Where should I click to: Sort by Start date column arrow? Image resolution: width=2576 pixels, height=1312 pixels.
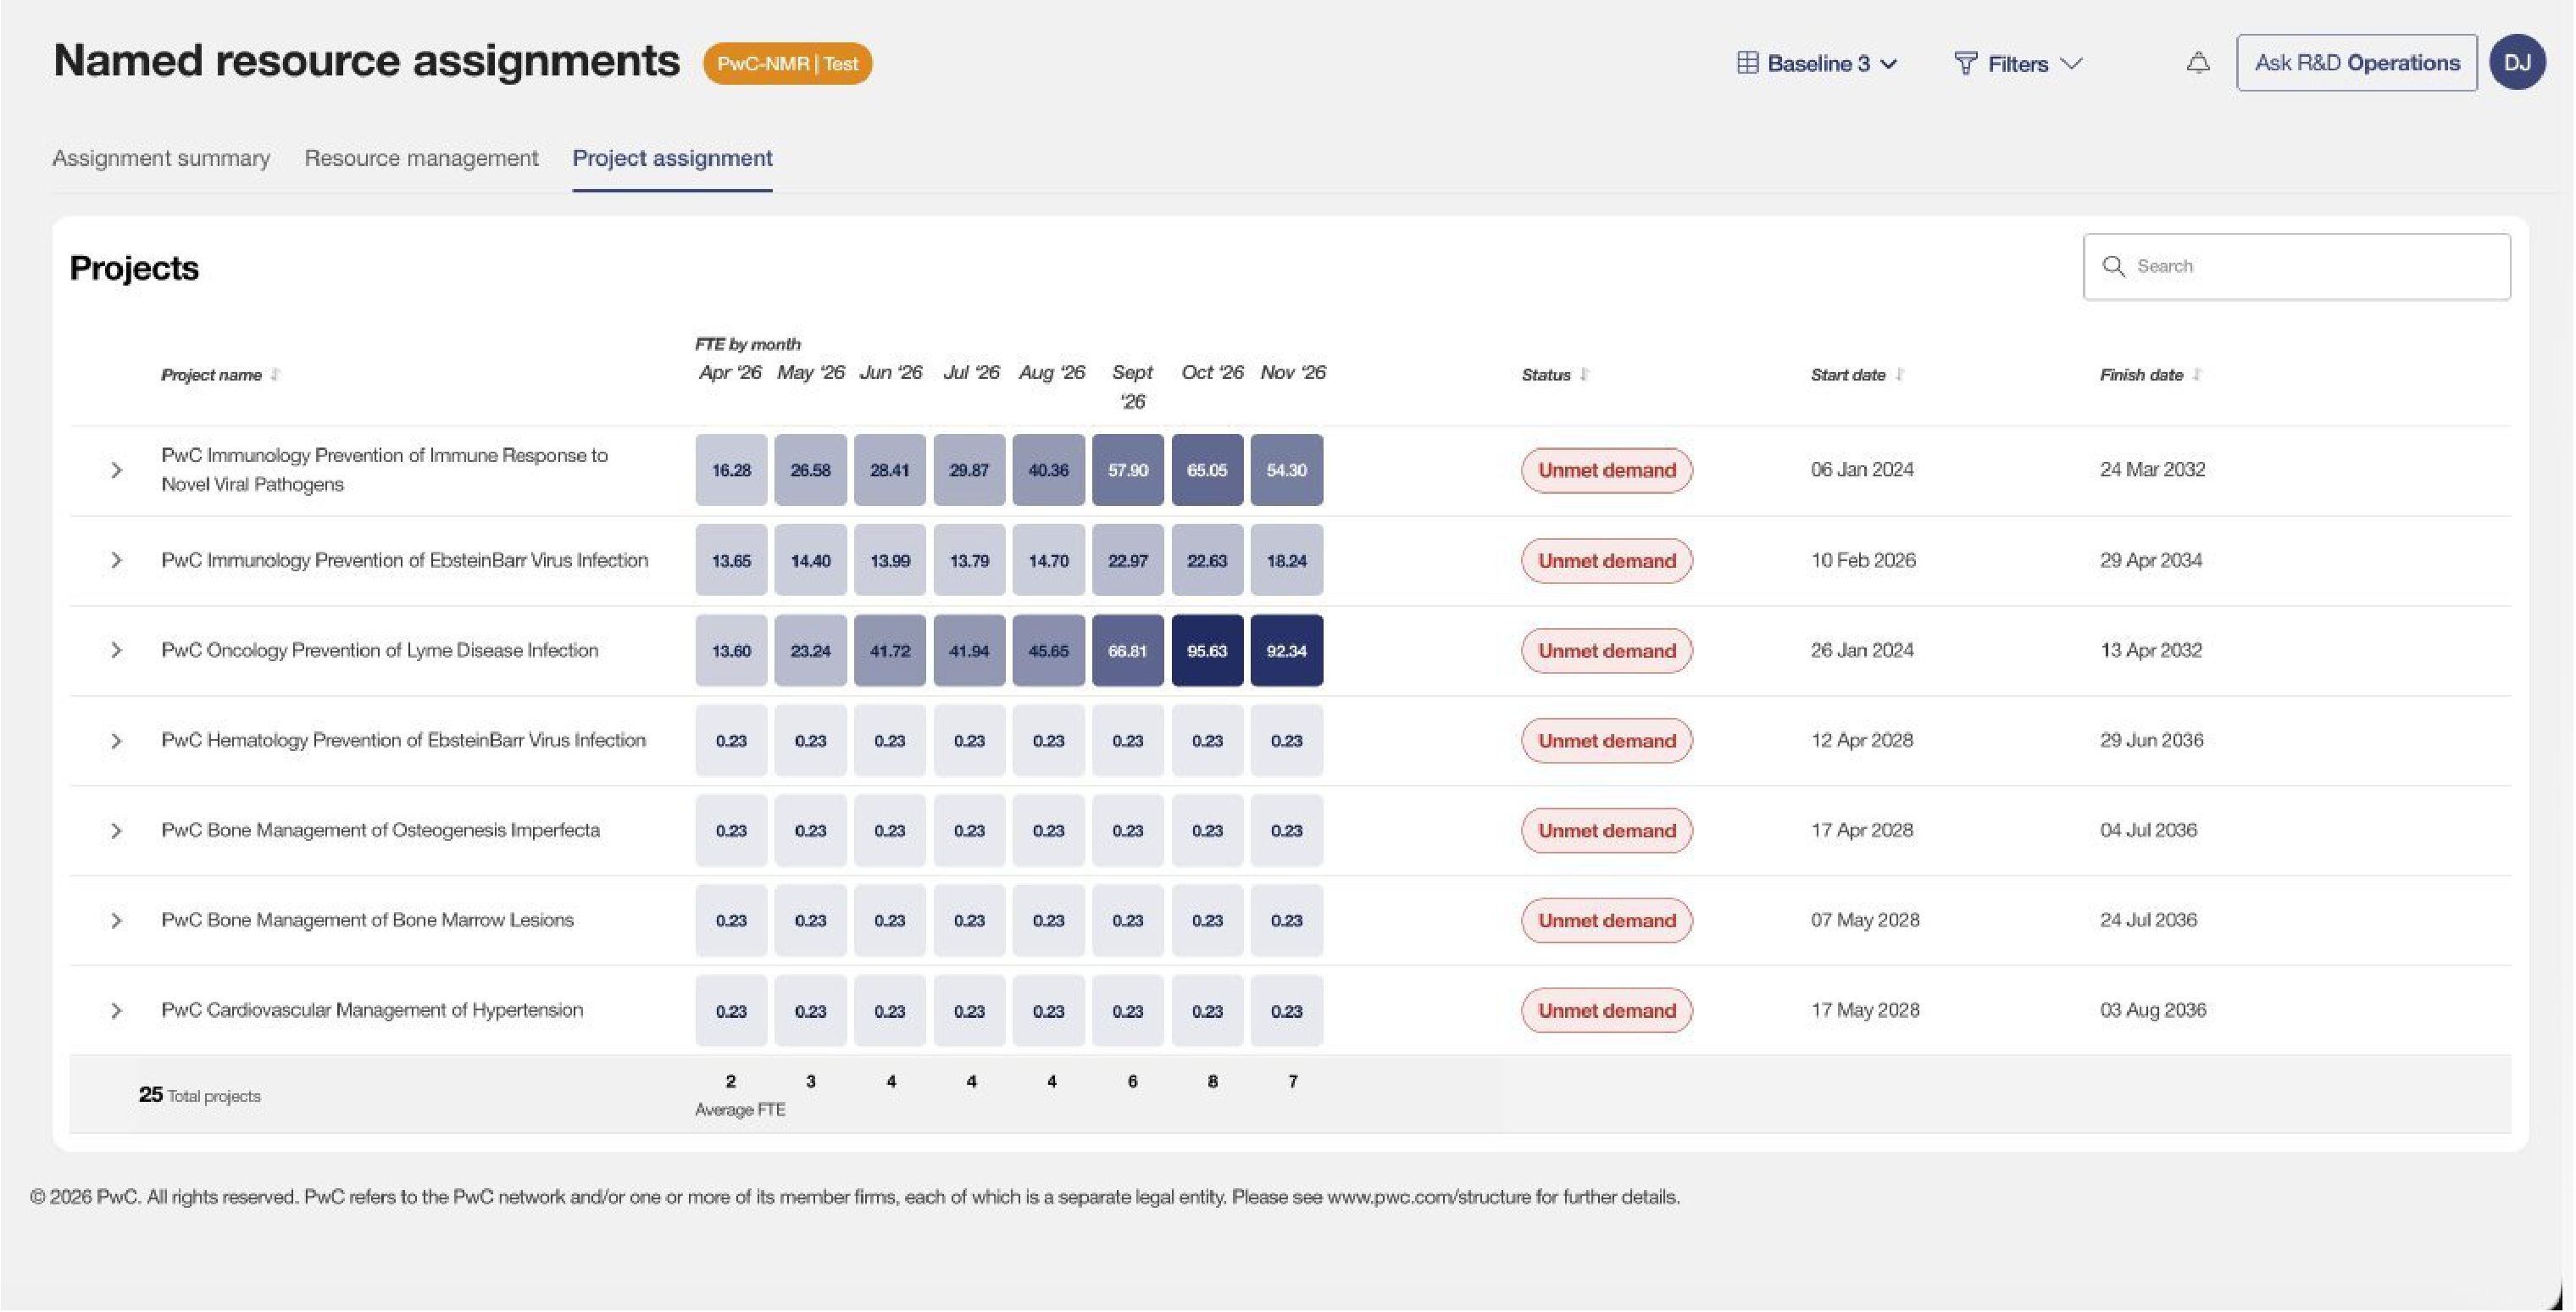[x=1899, y=375]
